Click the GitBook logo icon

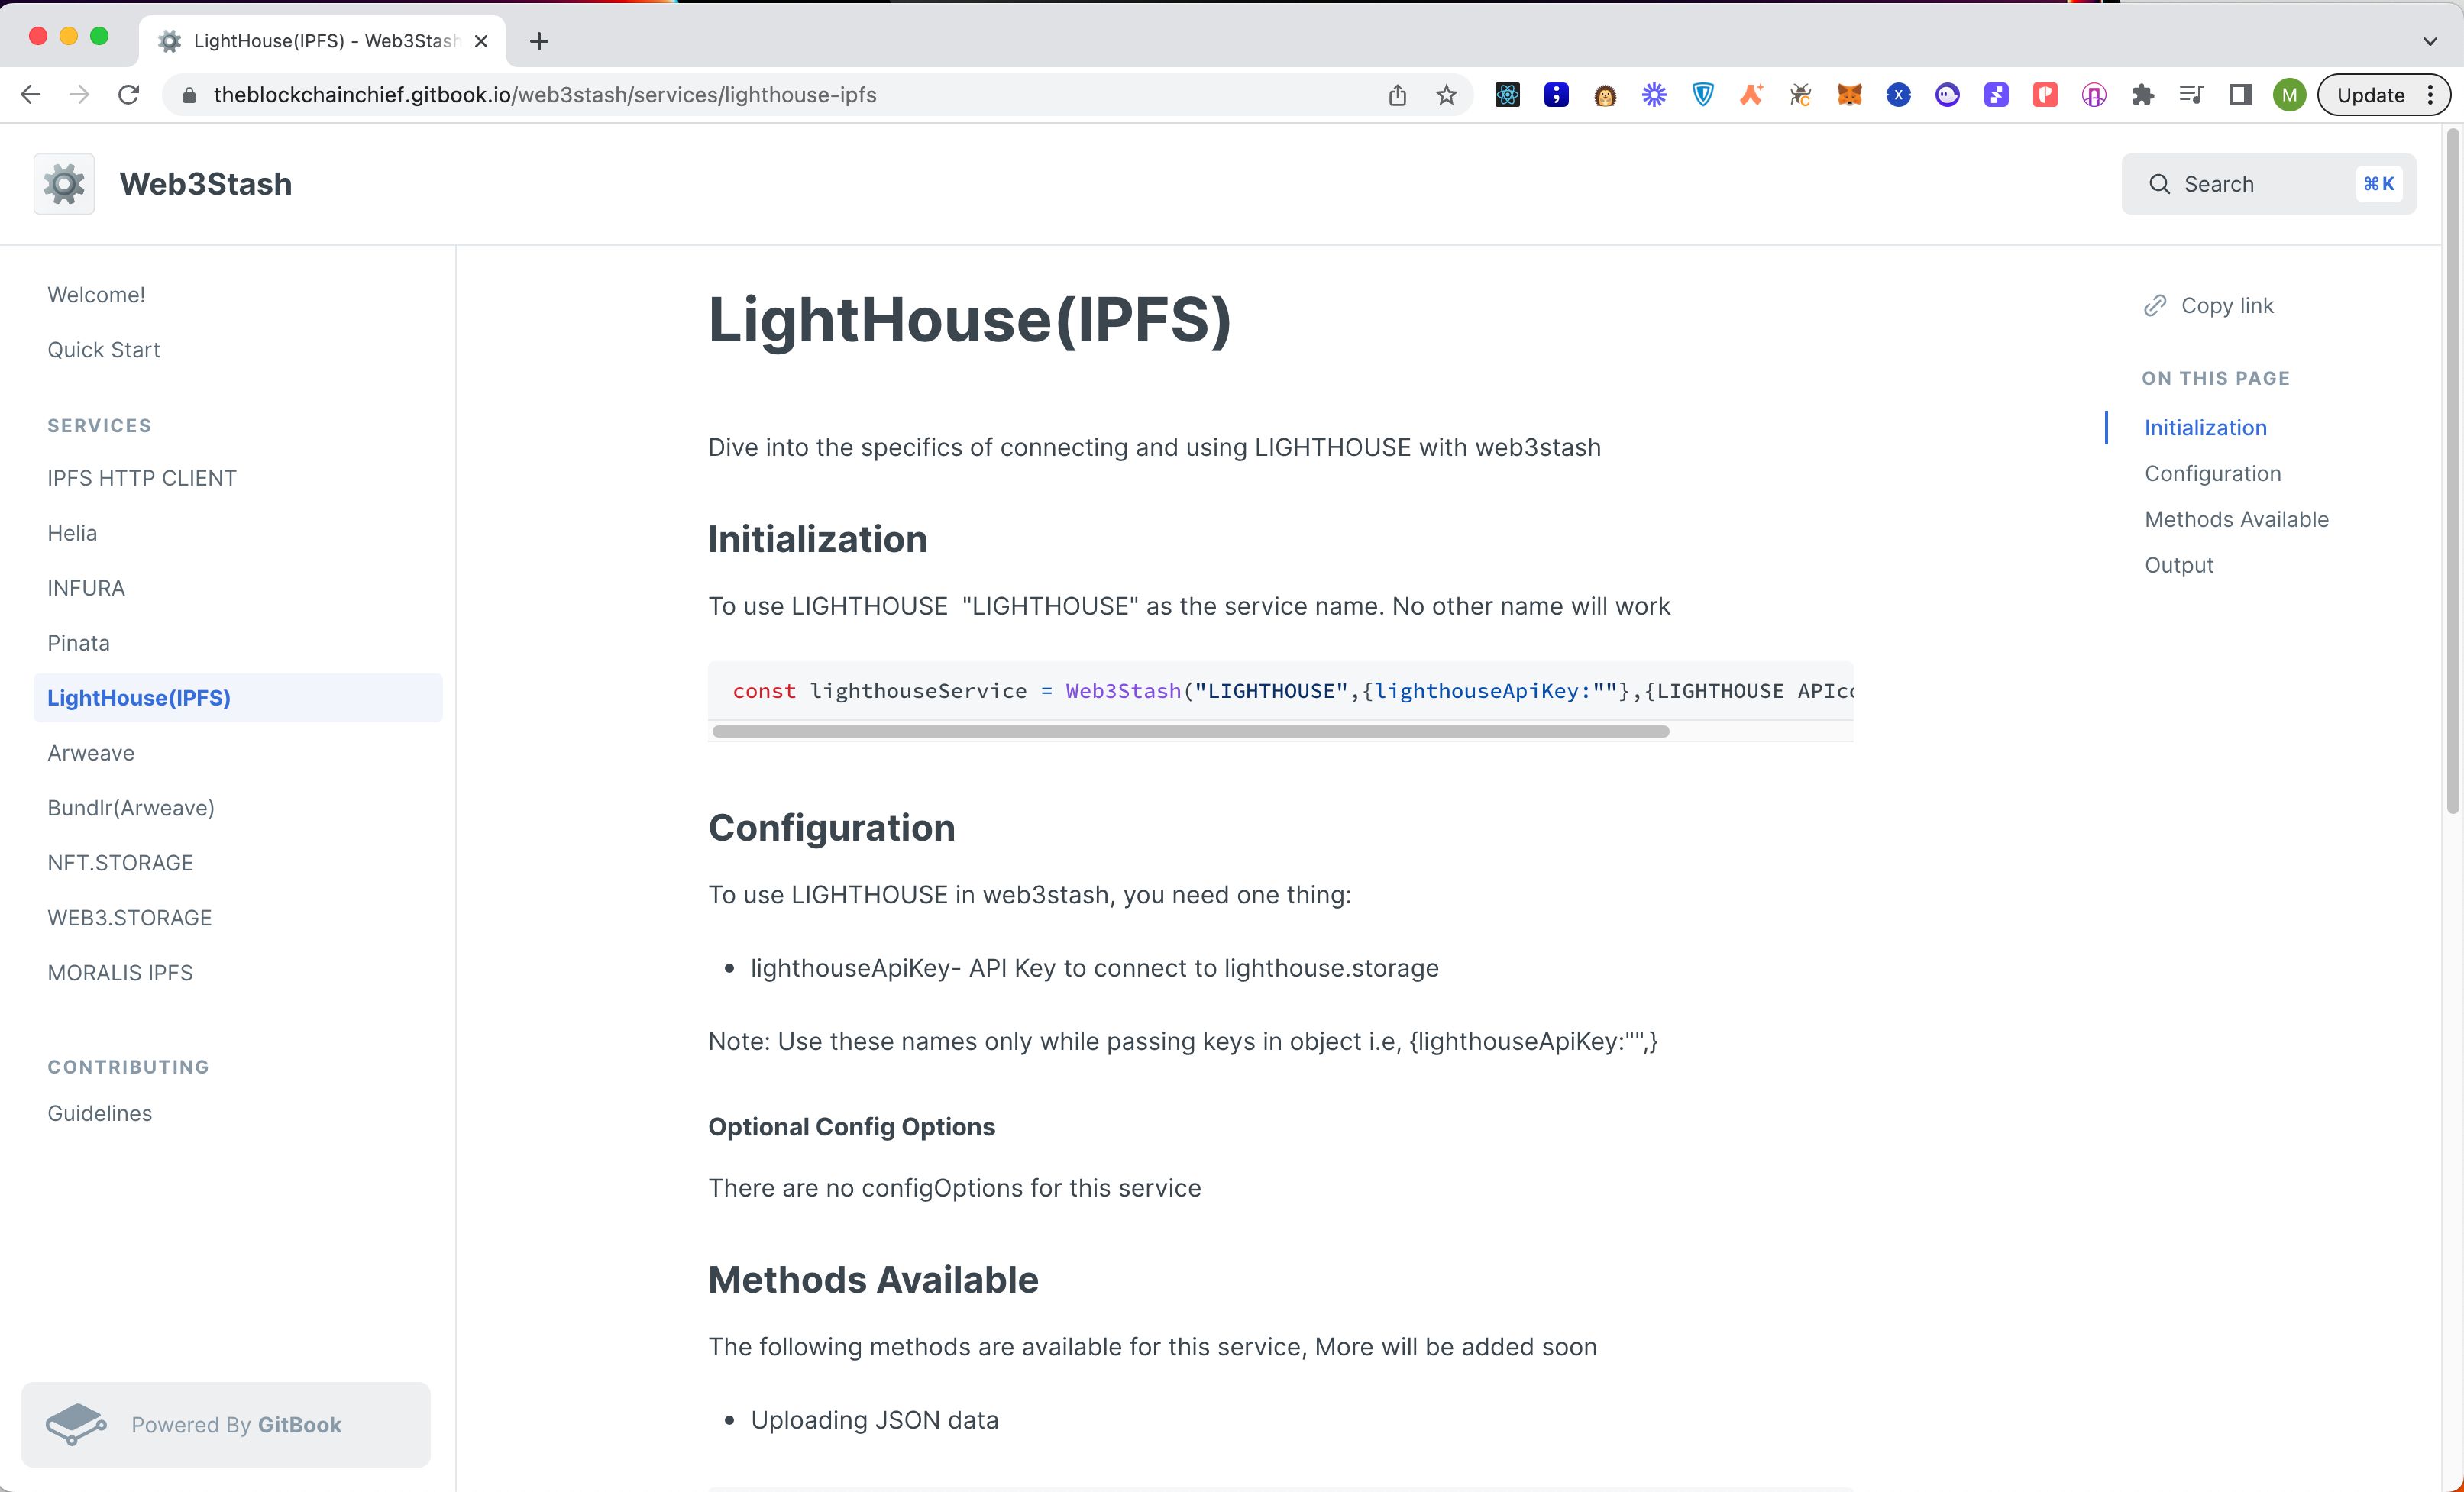pyautogui.click(x=77, y=1424)
